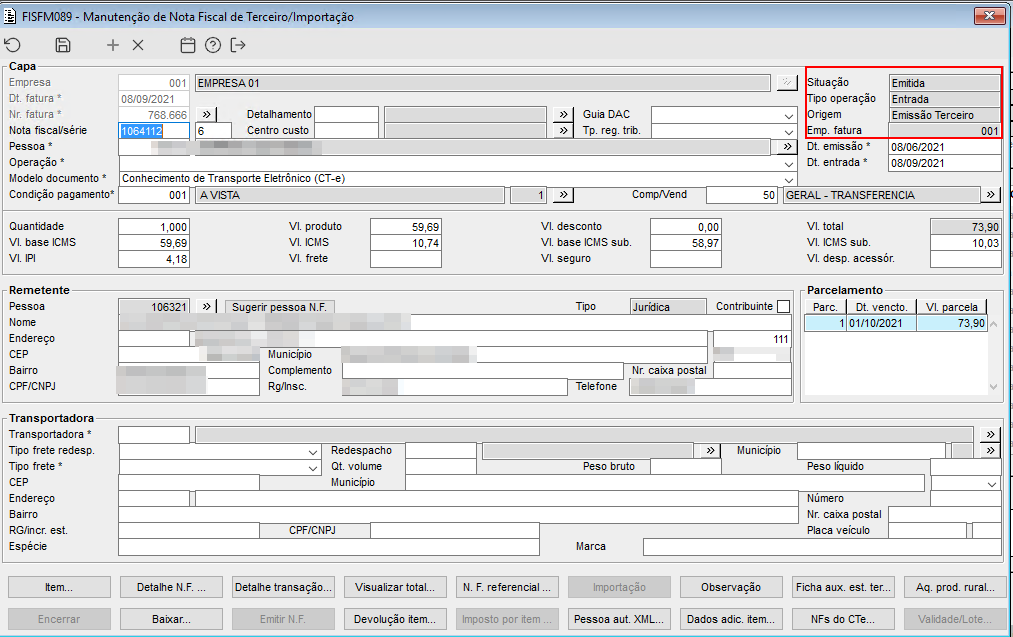This screenshot has height=637, width=1013.
Task: Click lookup arrows next to Remetente Pessoa code
Action: [x=207, y=307]
